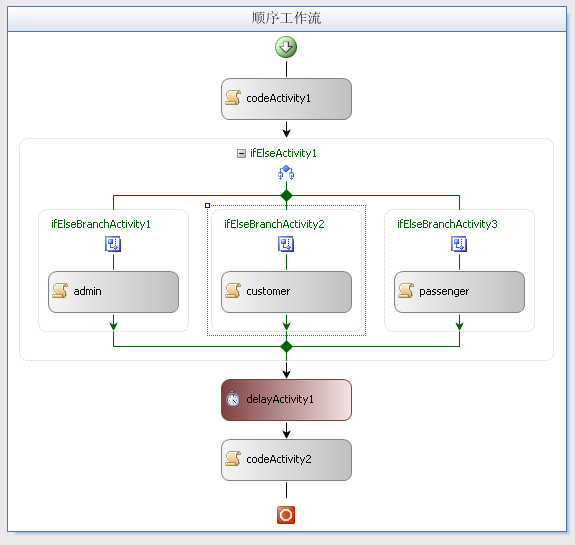Click the blue selection handle of ifElseBranchActivity2
This screenshot has width=575, height=545.
pyautogui.click(x=207, y=206)
